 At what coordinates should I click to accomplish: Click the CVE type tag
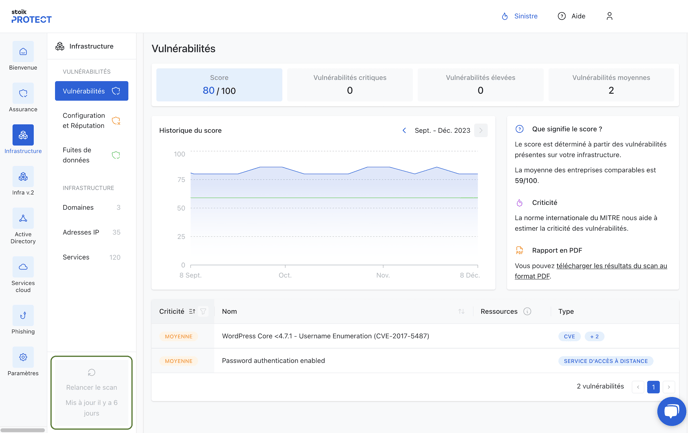tap(570, 336)
